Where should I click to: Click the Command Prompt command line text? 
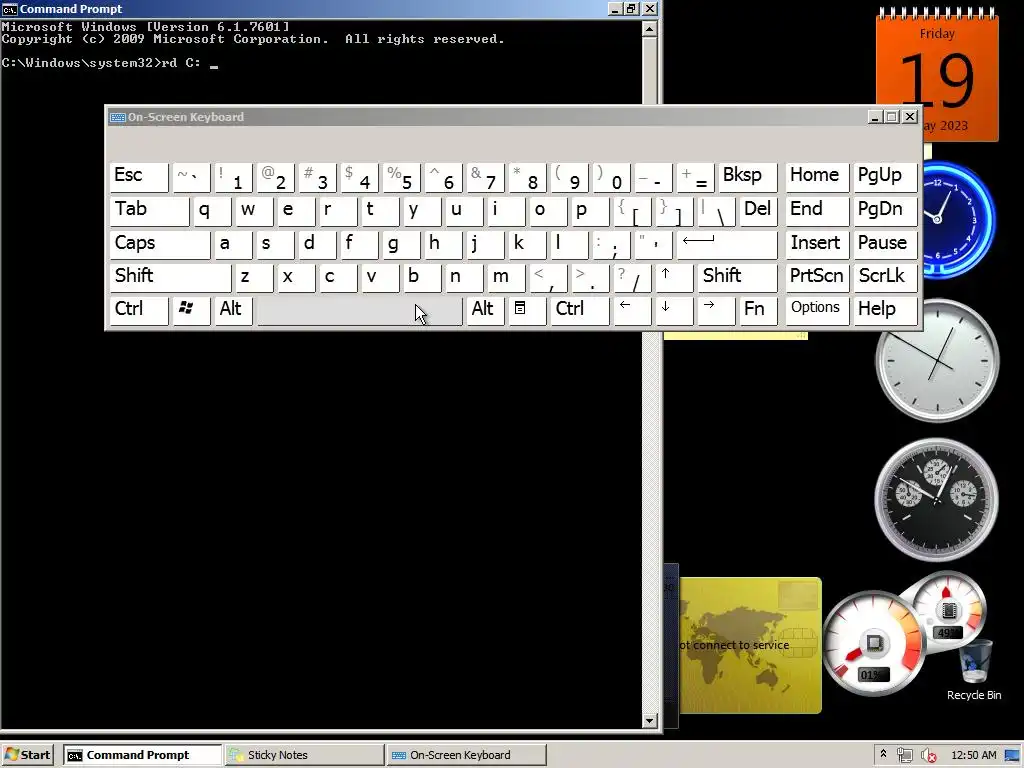coord(110,63)
